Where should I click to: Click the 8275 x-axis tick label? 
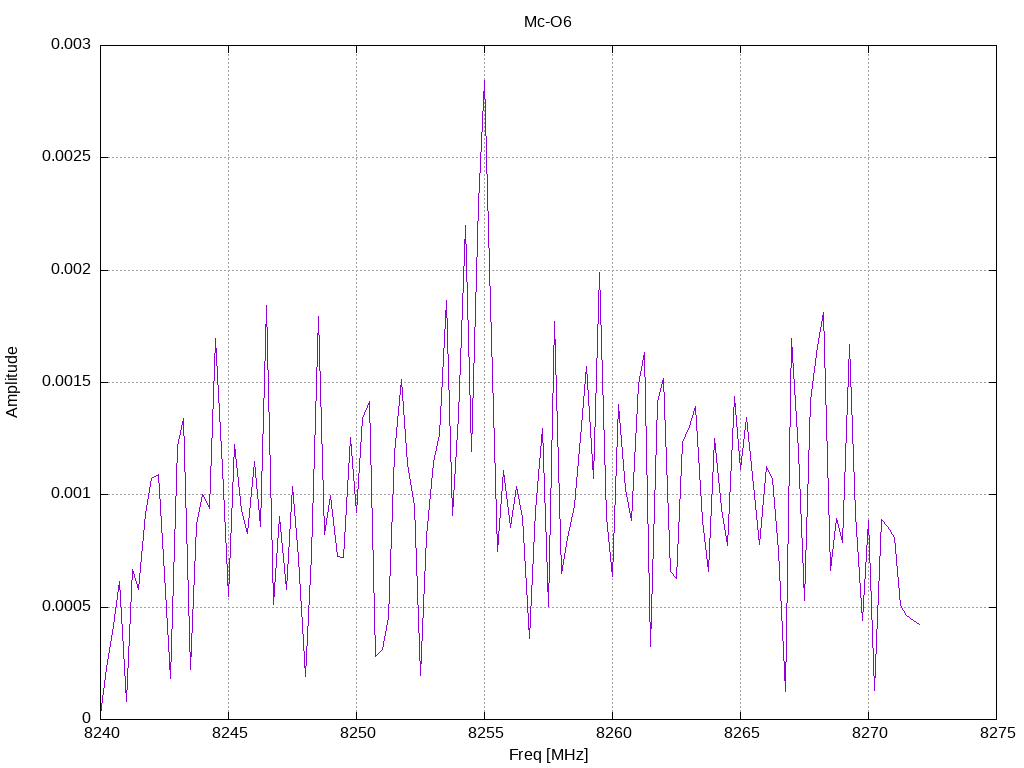tap(998, 733)
